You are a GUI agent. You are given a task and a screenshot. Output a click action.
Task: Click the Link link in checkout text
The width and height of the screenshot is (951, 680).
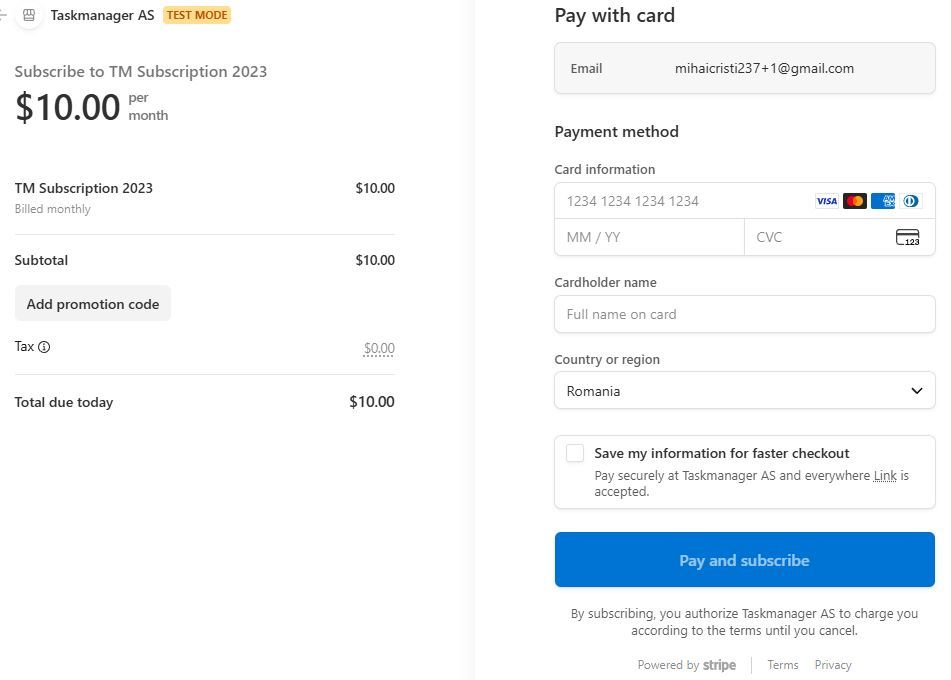[x=886, y=475]
